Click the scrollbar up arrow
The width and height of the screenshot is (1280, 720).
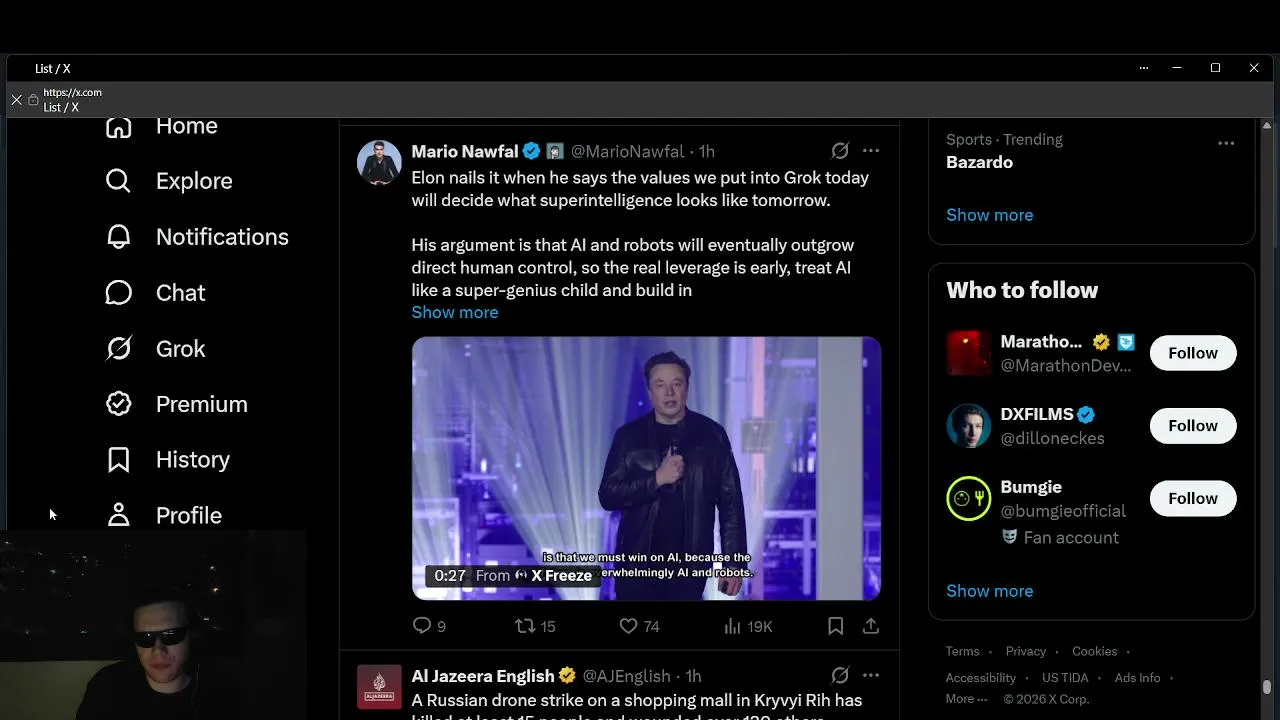point(1267,125)
